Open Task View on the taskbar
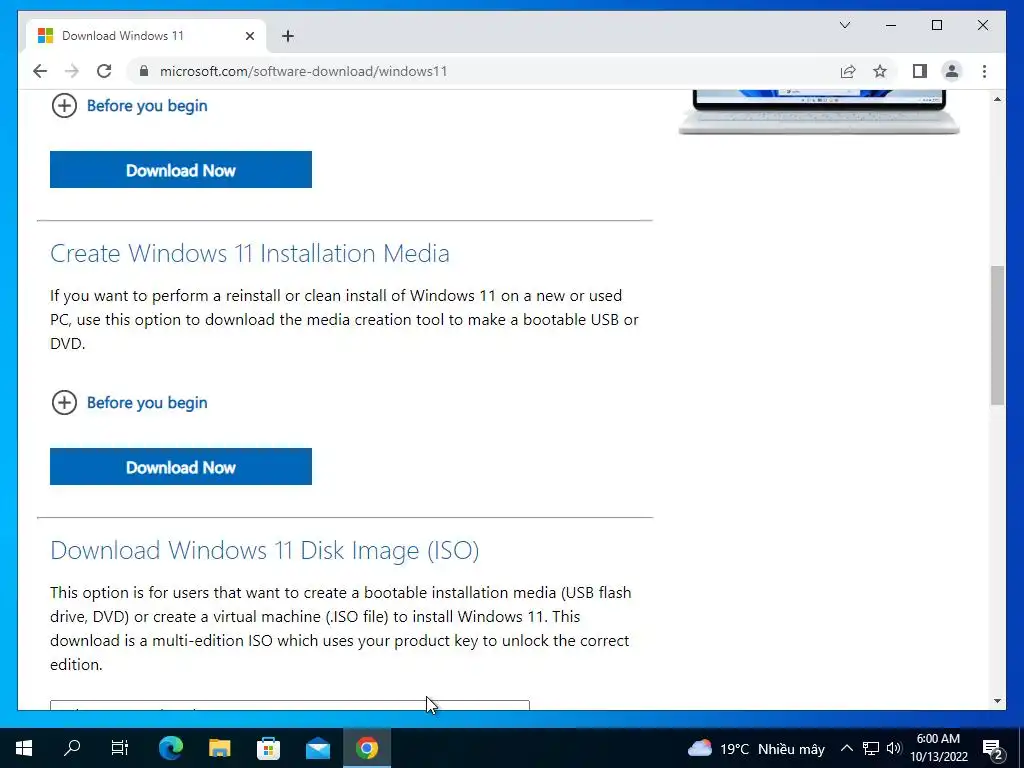 [120, 748]
